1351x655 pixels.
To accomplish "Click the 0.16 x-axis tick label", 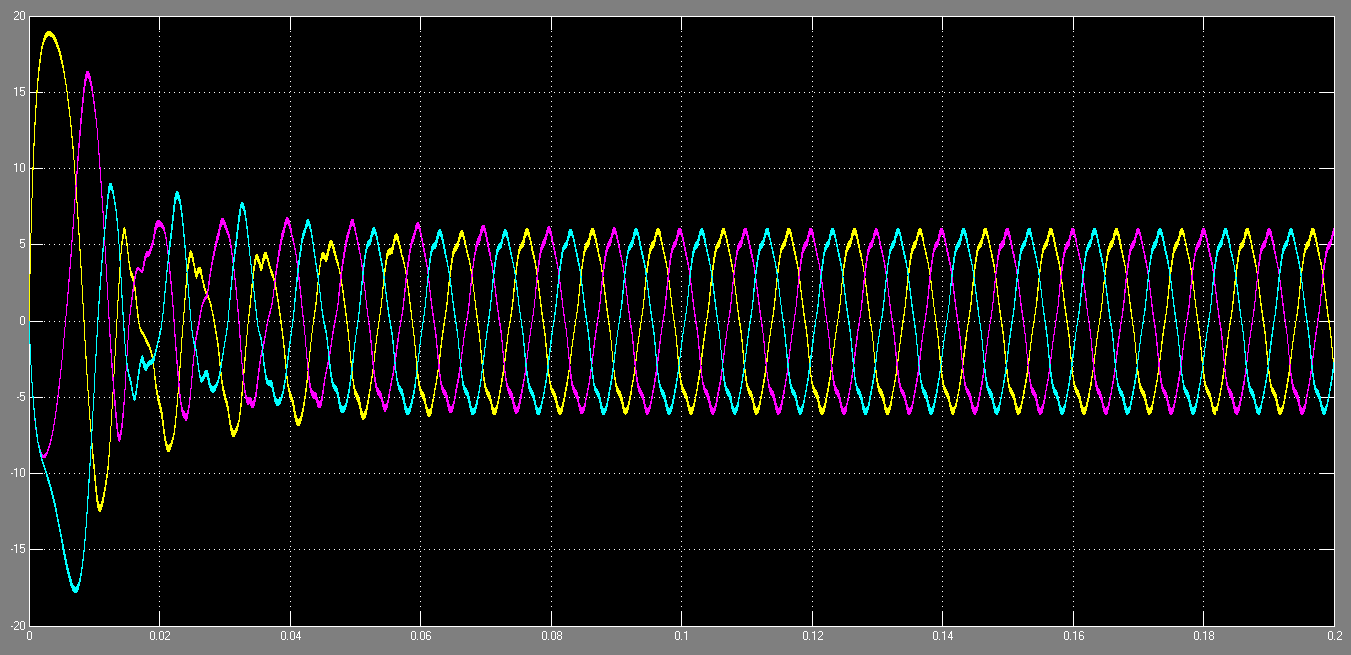I will [x=1073, y=635].
